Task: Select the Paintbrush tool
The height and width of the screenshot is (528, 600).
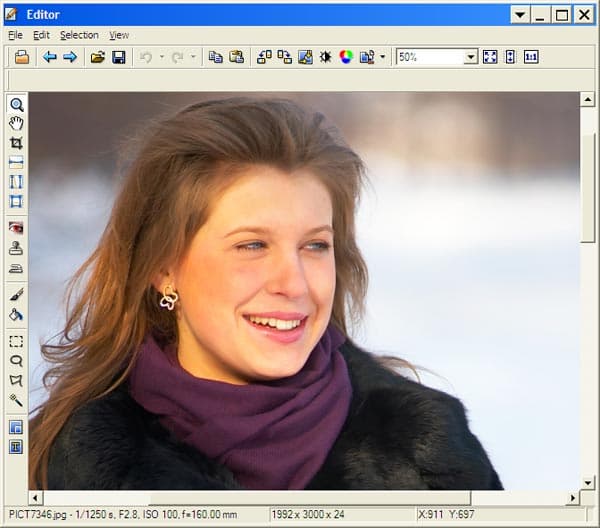Action: pyautogui.click(x=16, y=294)
